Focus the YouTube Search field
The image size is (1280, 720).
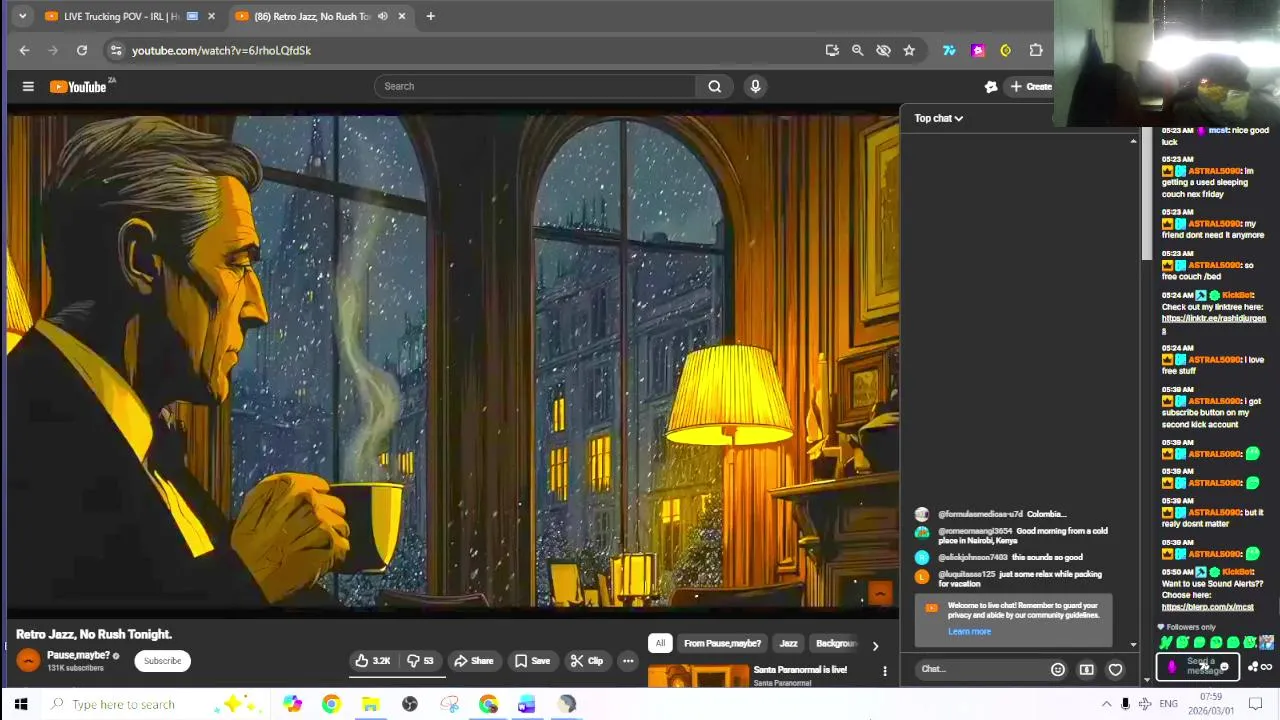tap(535, 86)
